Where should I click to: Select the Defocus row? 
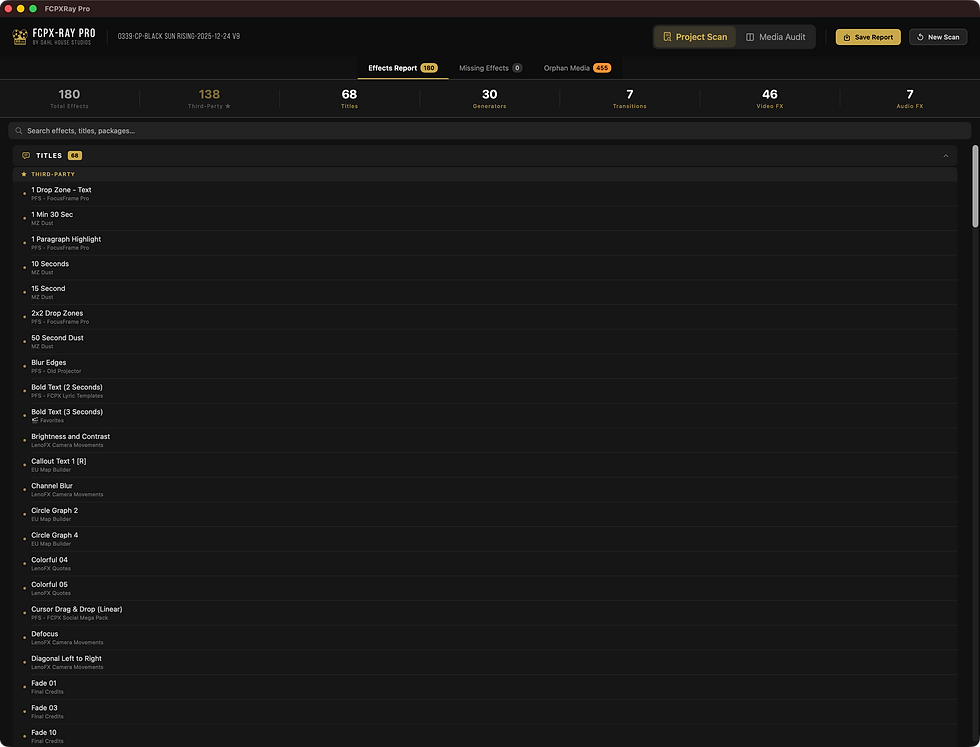(485, 638)
